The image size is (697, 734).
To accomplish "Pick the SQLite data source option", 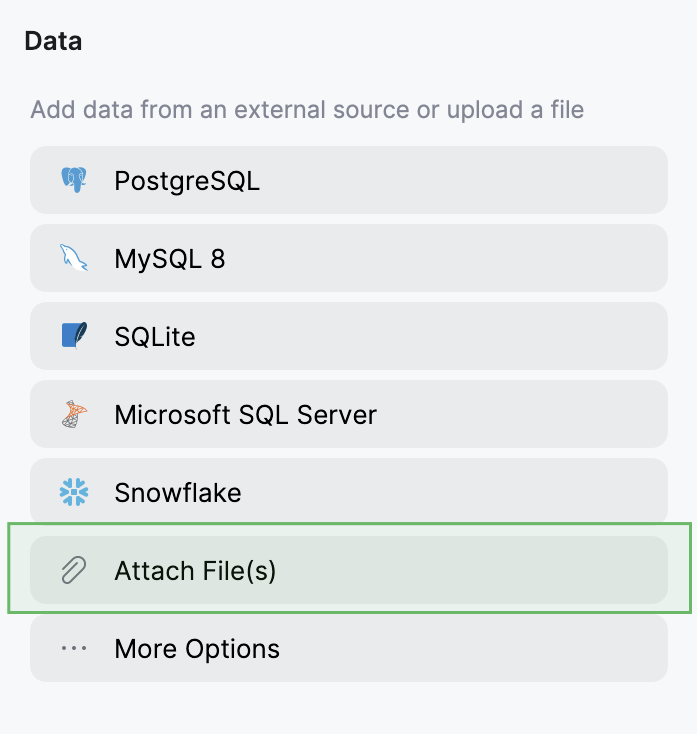I will (348, 336).
